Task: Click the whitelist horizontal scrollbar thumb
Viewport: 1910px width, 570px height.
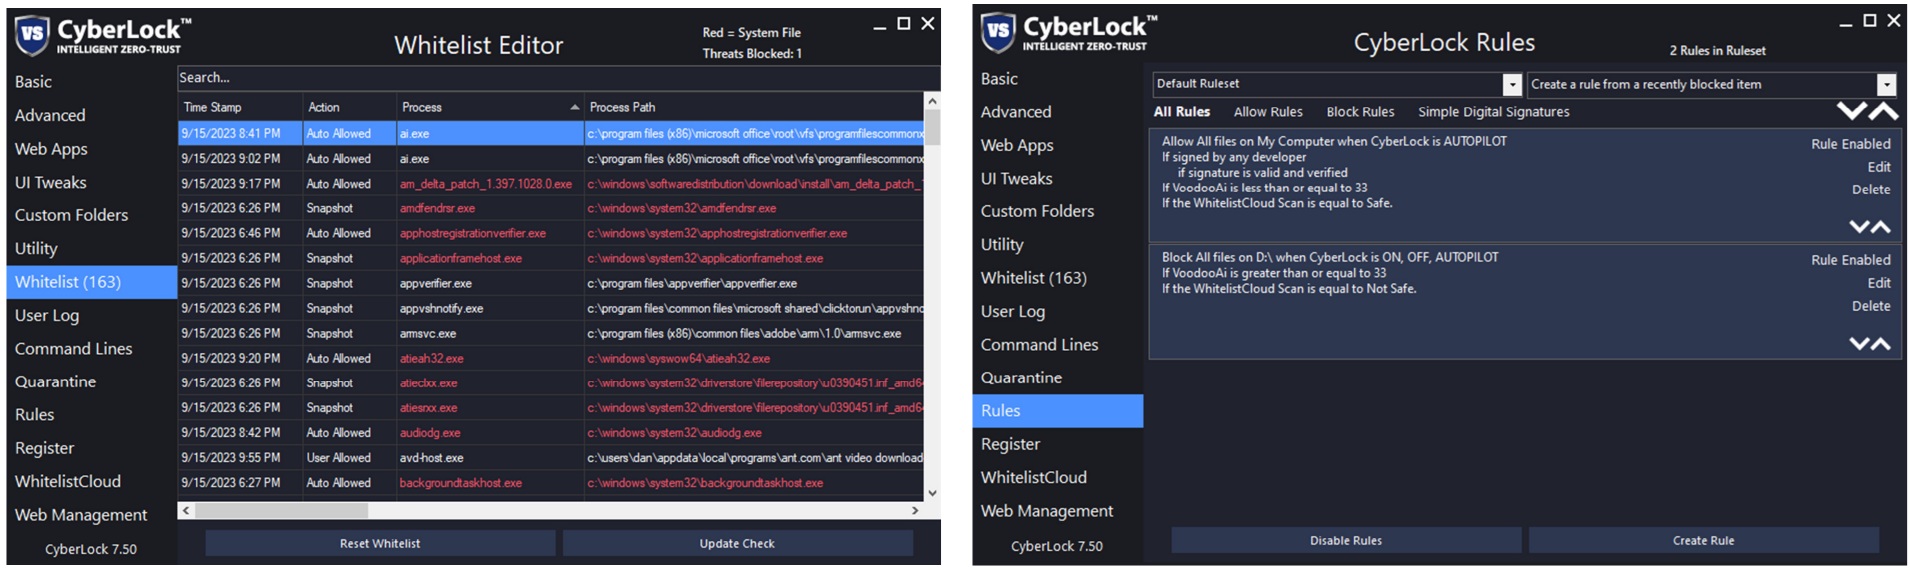Action: click(280, 510)
